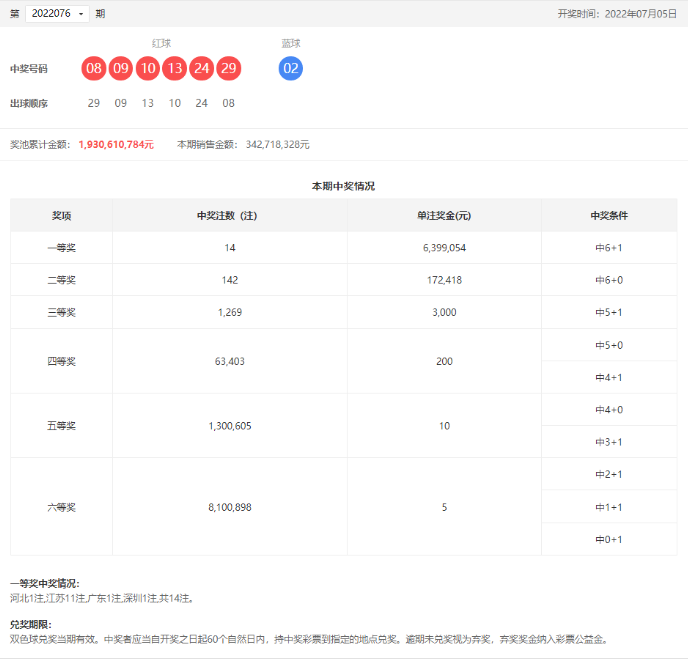Viewport: 688px width, 659px height.
Task: Click the 奖项 column header
Action: coord(61,215)
